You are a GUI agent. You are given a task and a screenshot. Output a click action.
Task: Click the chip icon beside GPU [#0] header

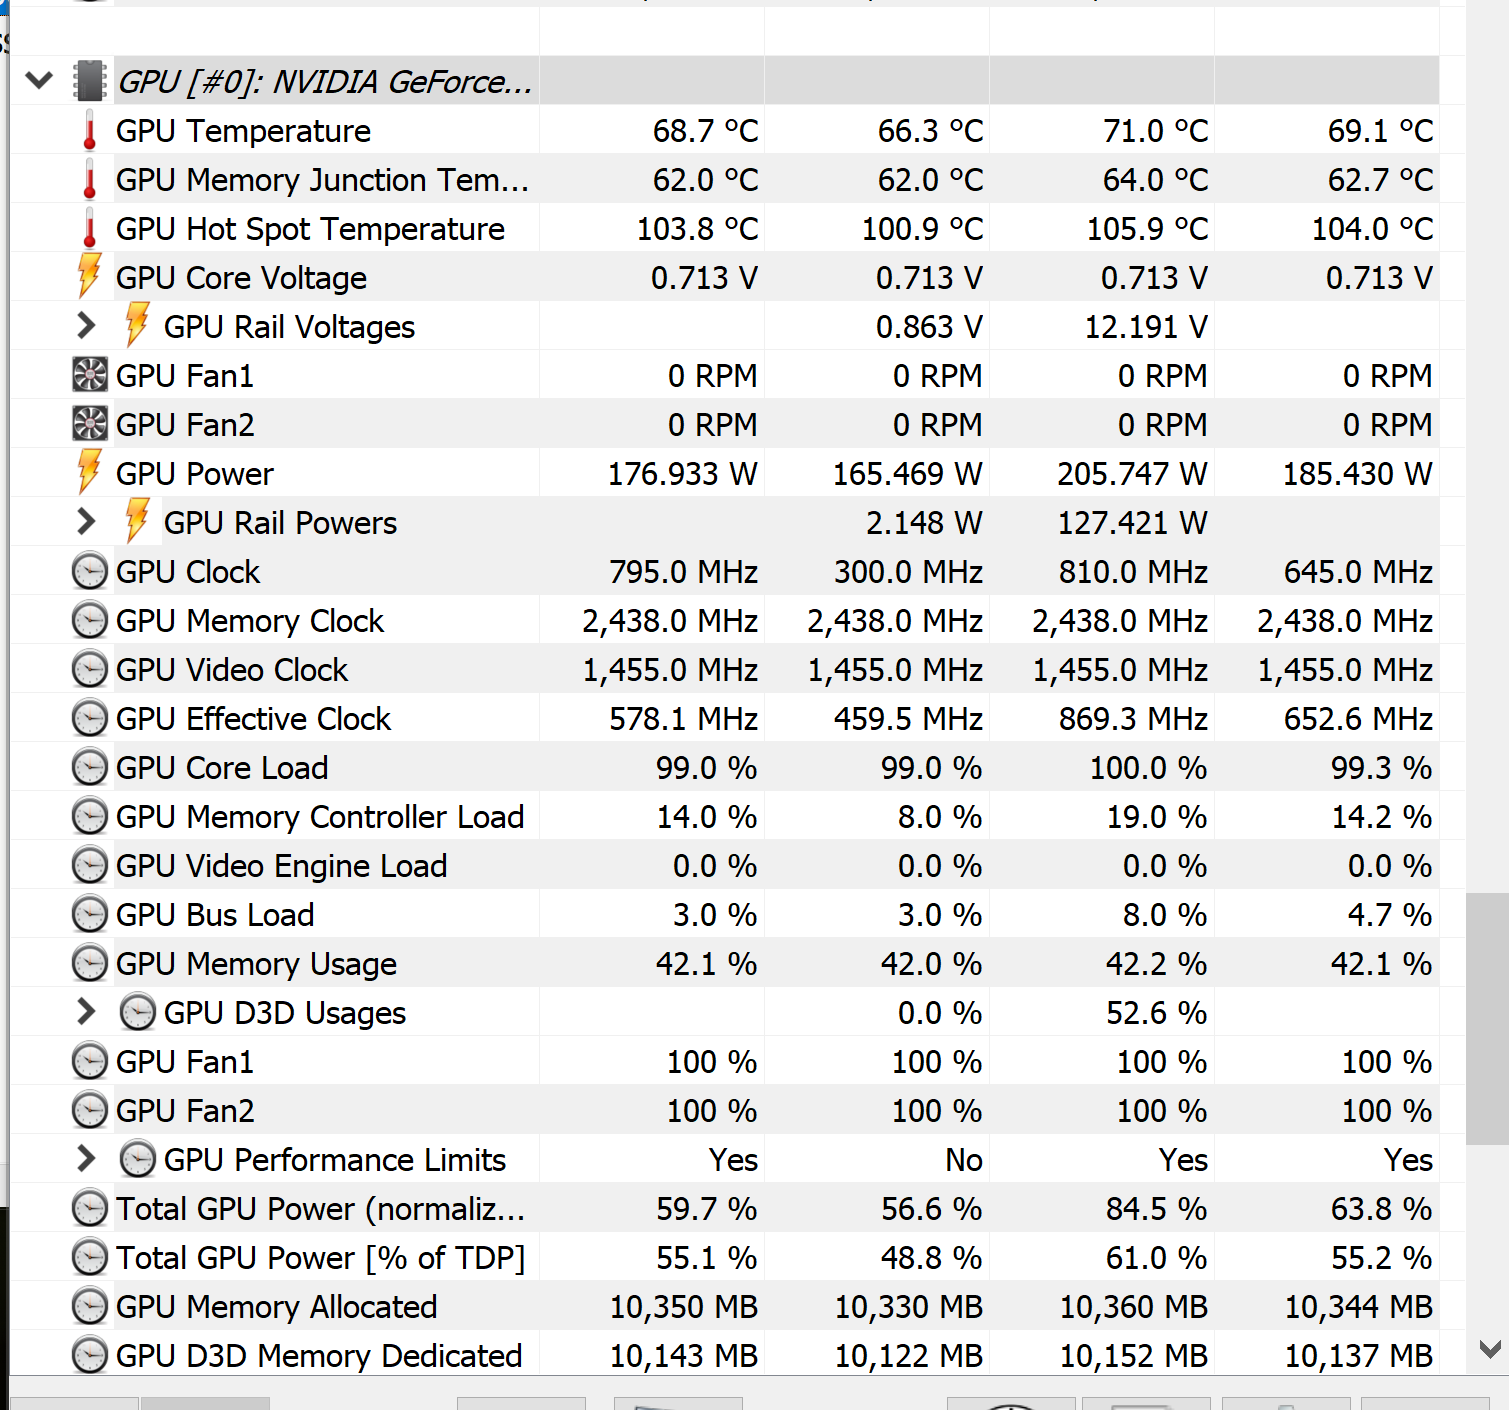[90, 81]
